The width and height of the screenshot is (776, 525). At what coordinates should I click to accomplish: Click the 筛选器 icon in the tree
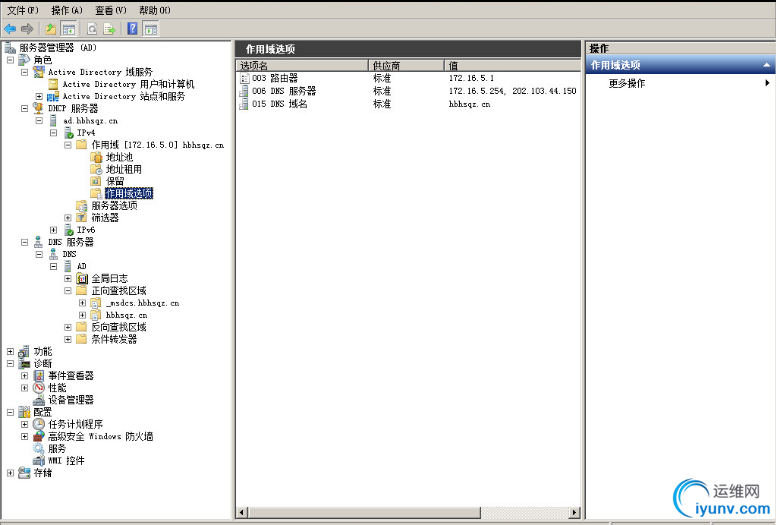point(82,218)
